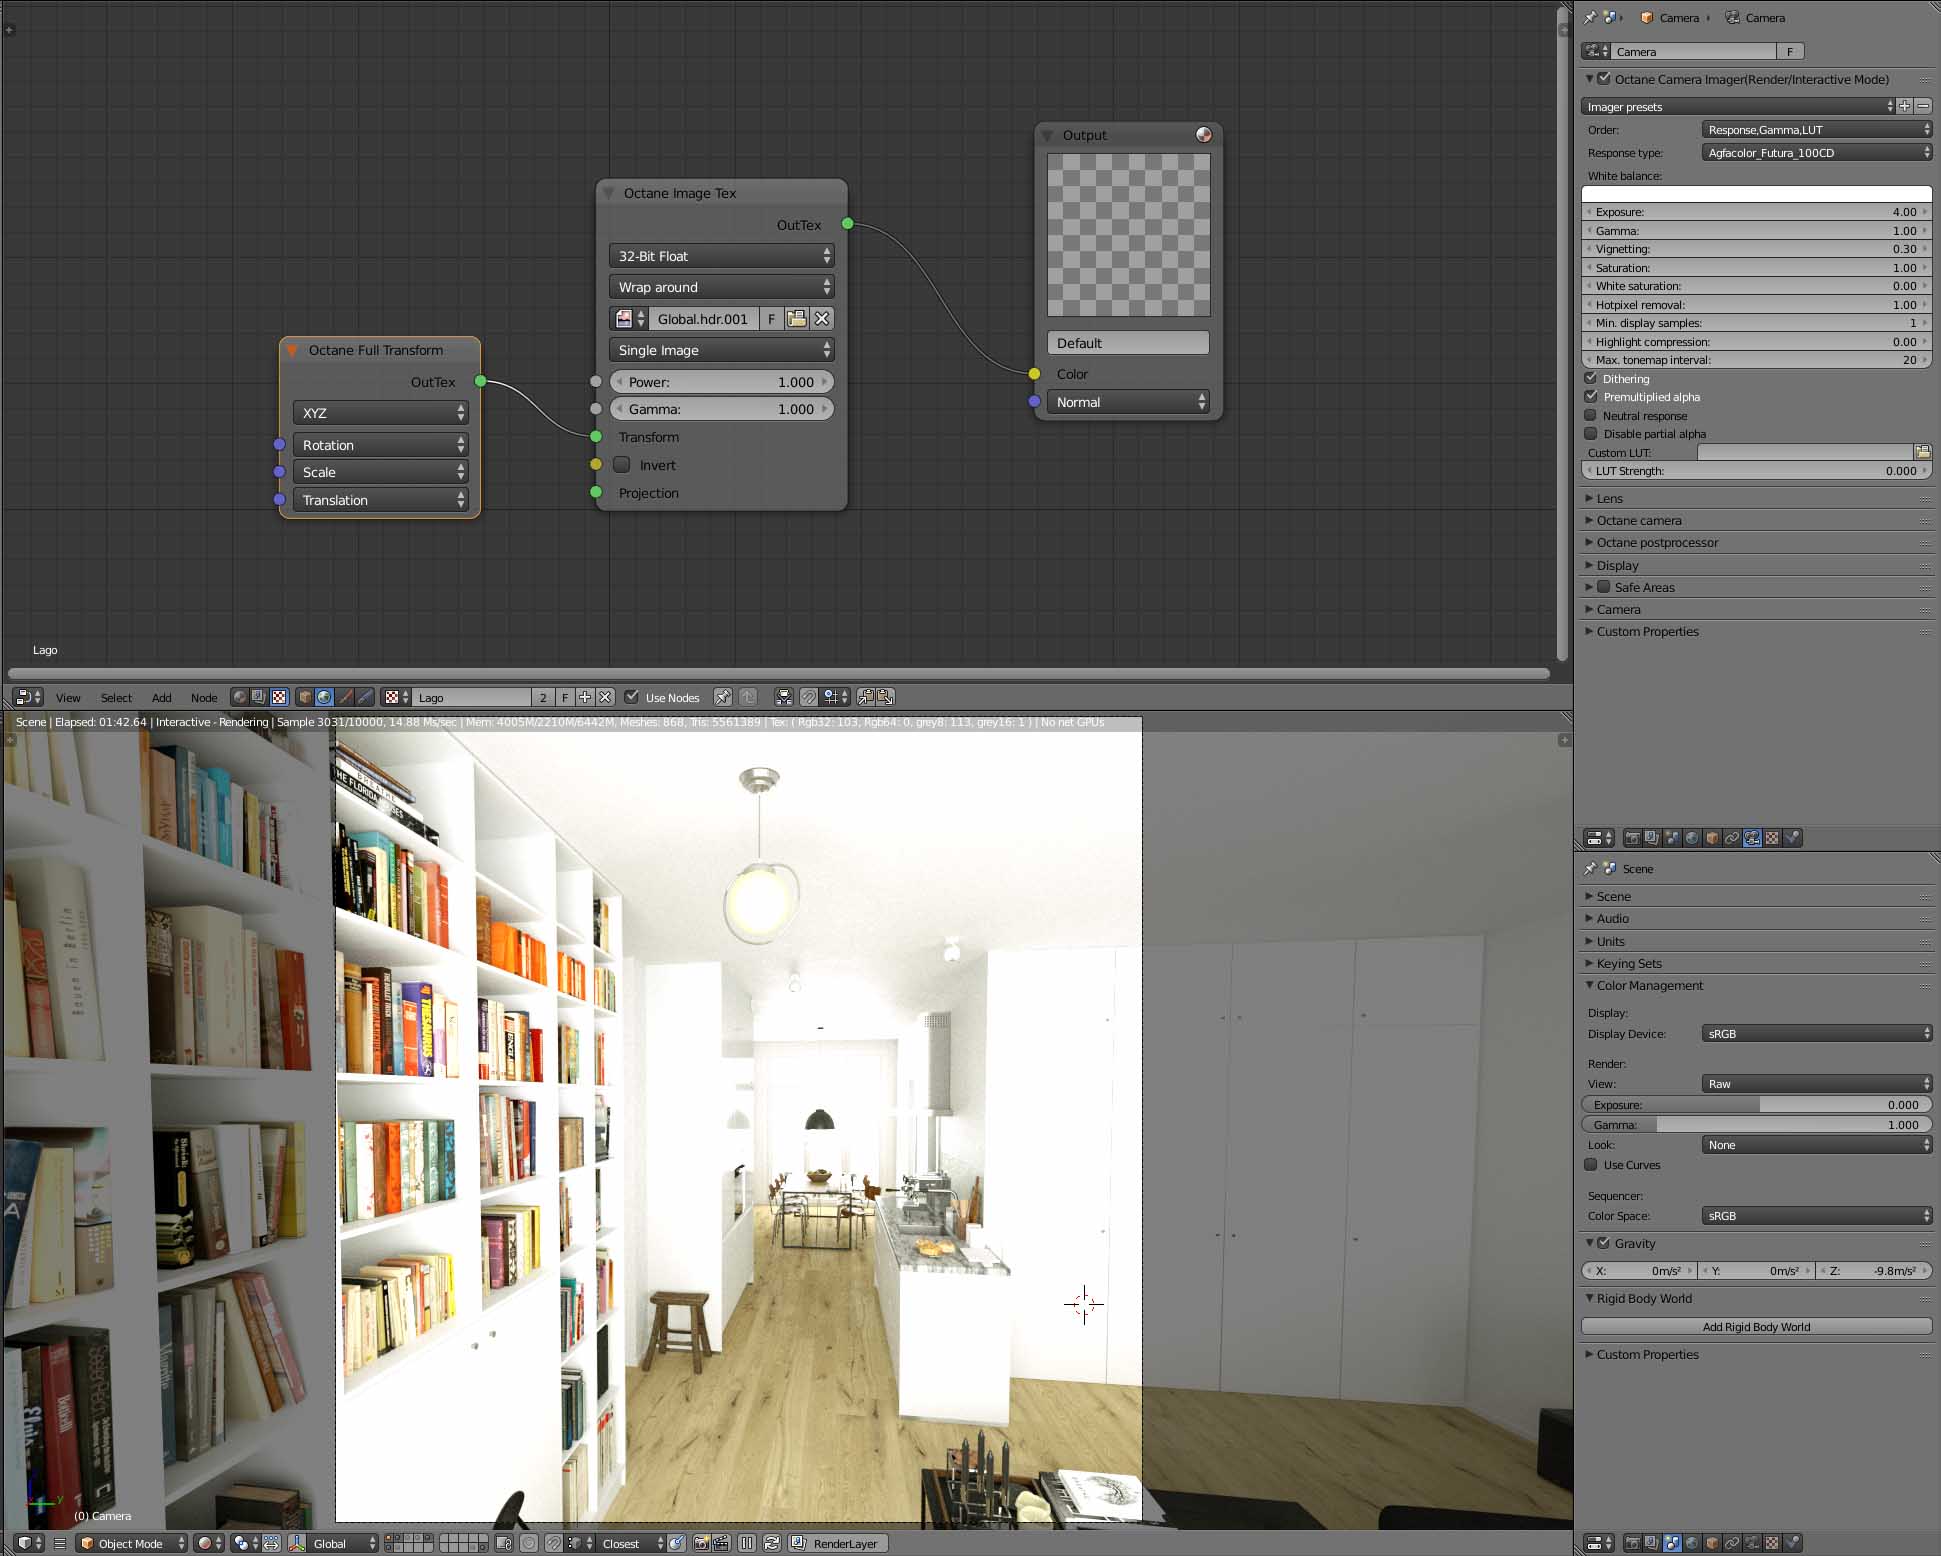This screenshot has height=1556, width=1941.
Task: Open the Object Mode dropdown
Action: tap(133, 1543)
